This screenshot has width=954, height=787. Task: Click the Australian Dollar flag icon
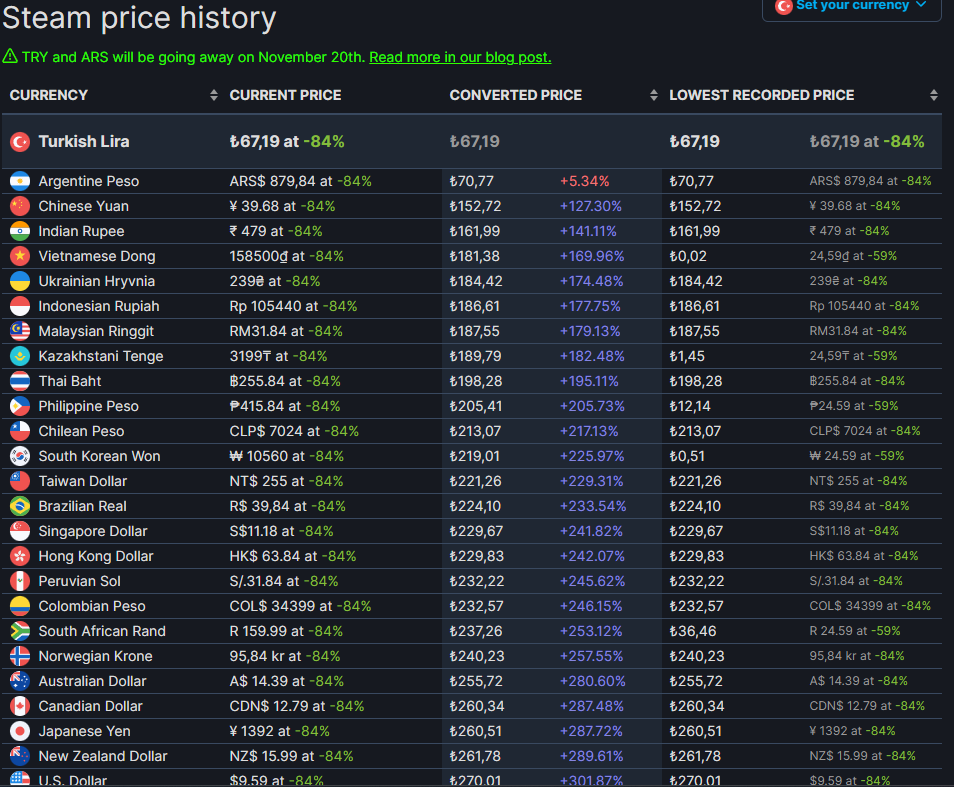click(x=20, y=681)
